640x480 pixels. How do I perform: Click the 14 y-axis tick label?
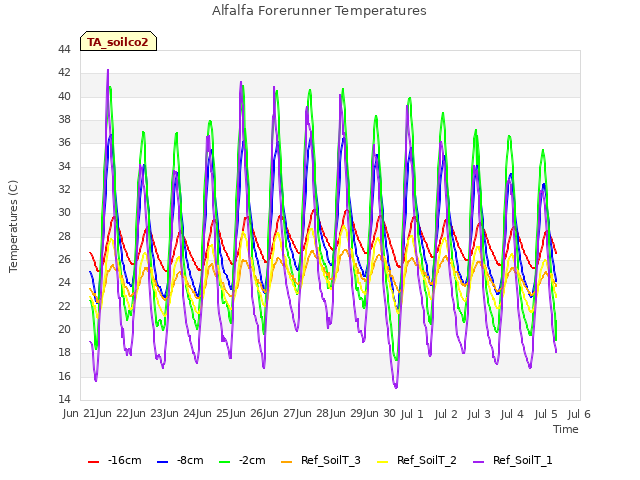[x=64, y=399]
